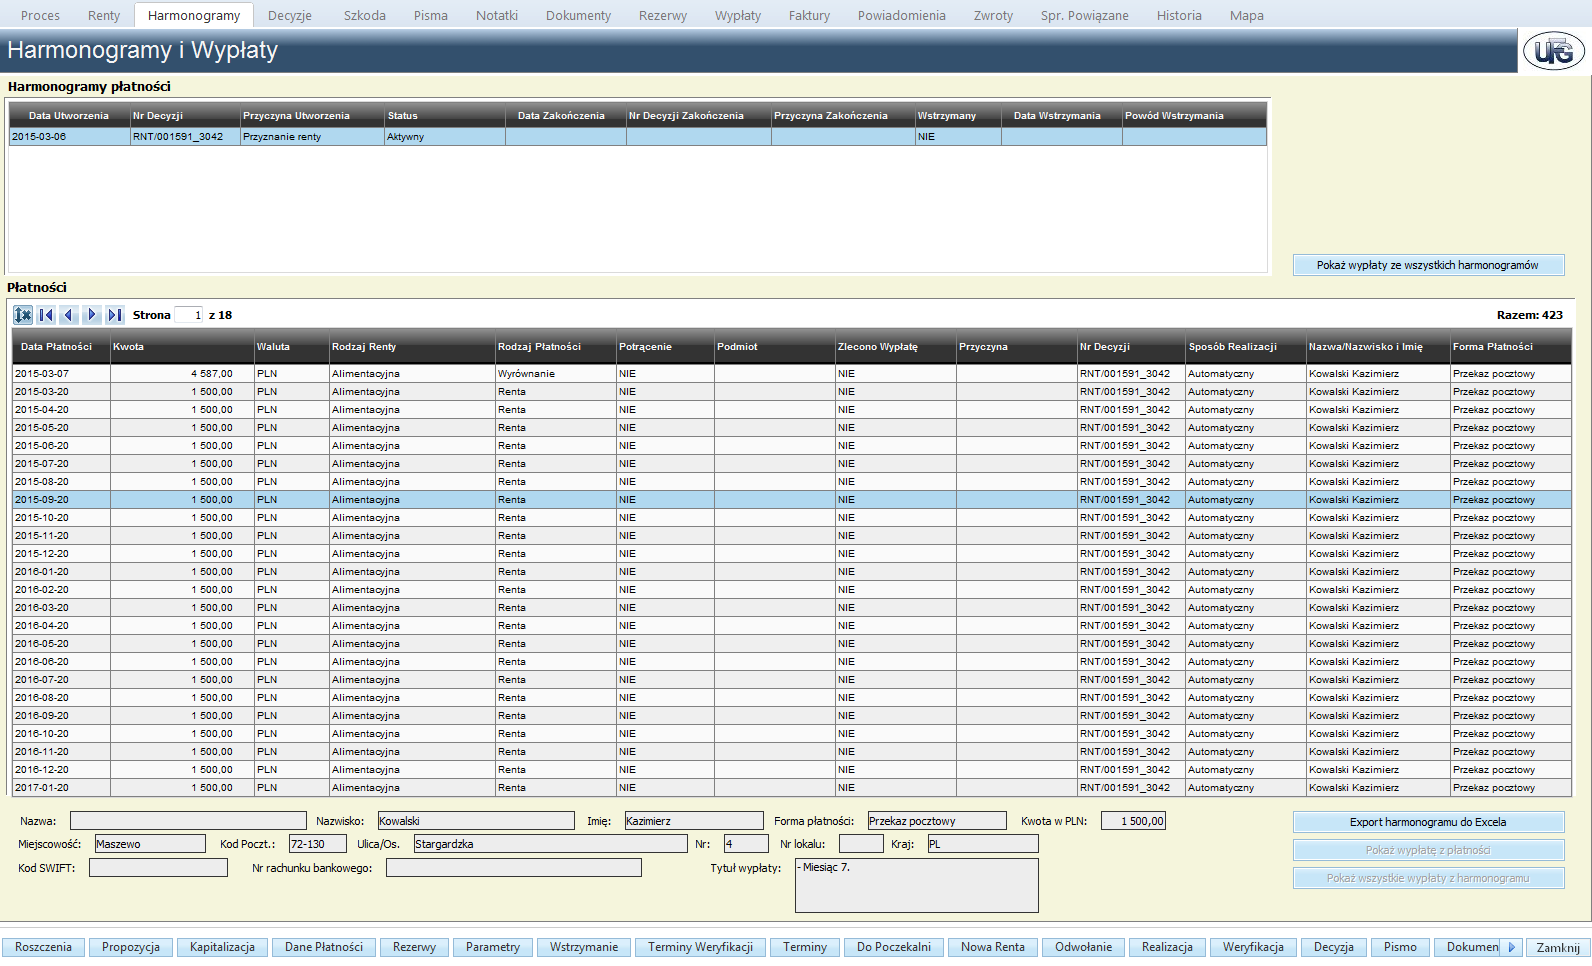Open the Spr. Powiązane tab
This screenshot has height=966, width=1592.
(x=1085, y=15)
